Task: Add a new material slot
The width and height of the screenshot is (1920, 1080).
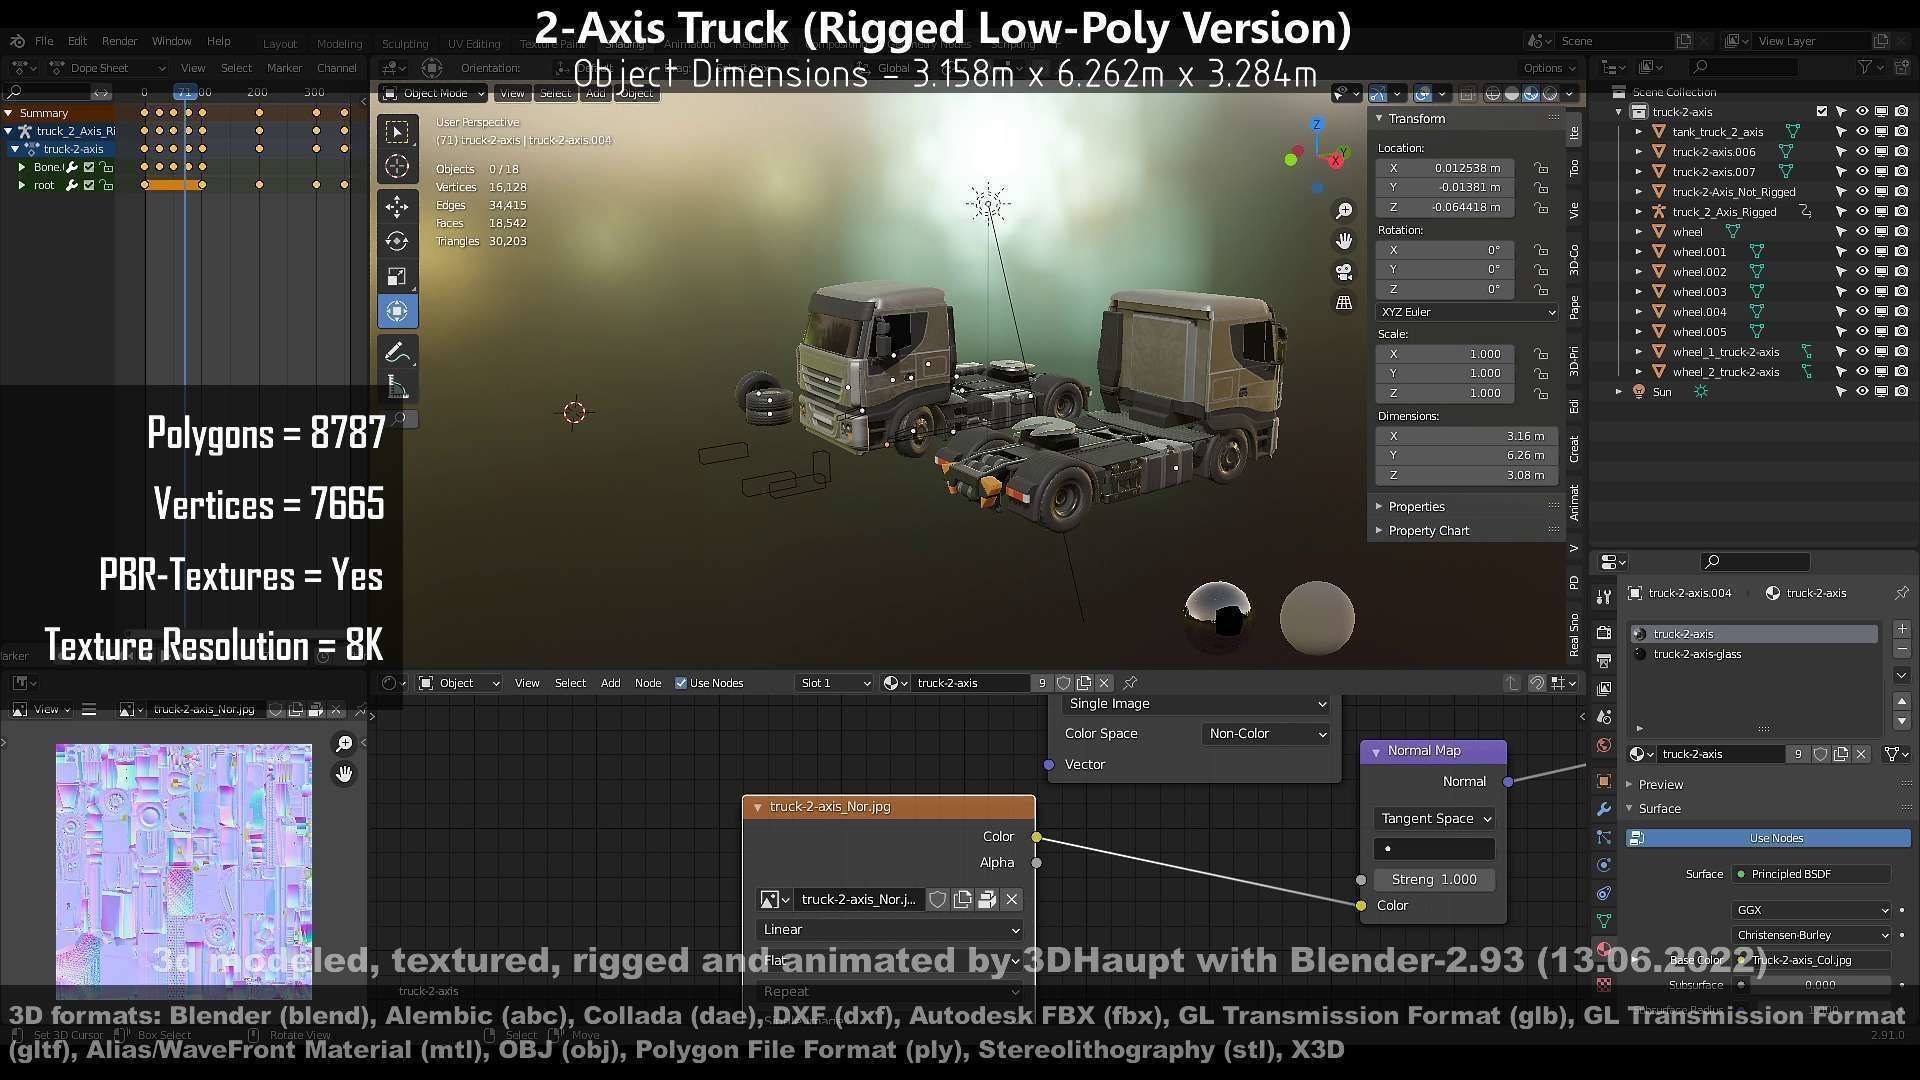Action: (x=1901, y=630)
